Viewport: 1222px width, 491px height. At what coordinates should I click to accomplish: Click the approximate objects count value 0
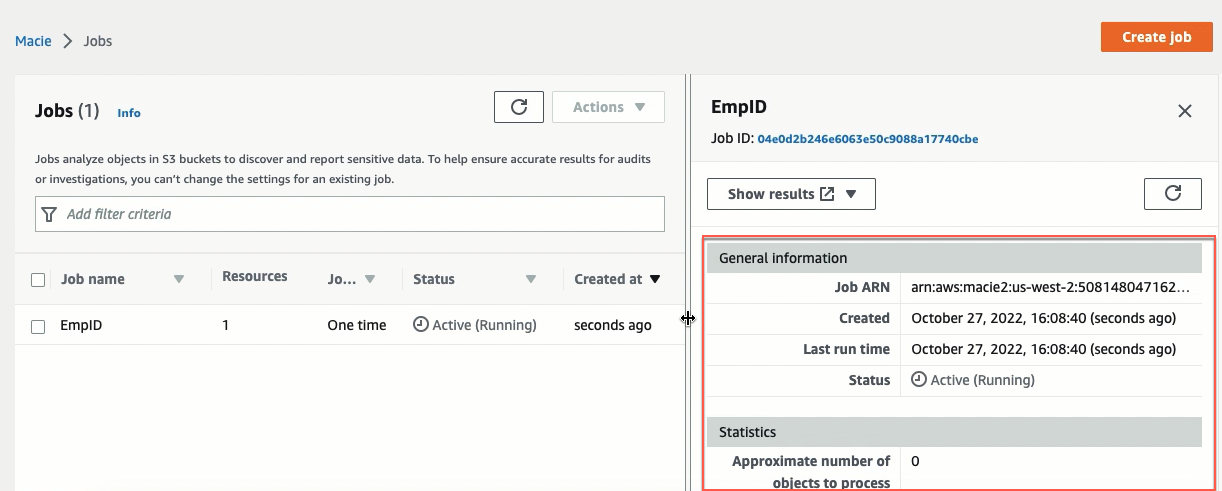point(915,461)
